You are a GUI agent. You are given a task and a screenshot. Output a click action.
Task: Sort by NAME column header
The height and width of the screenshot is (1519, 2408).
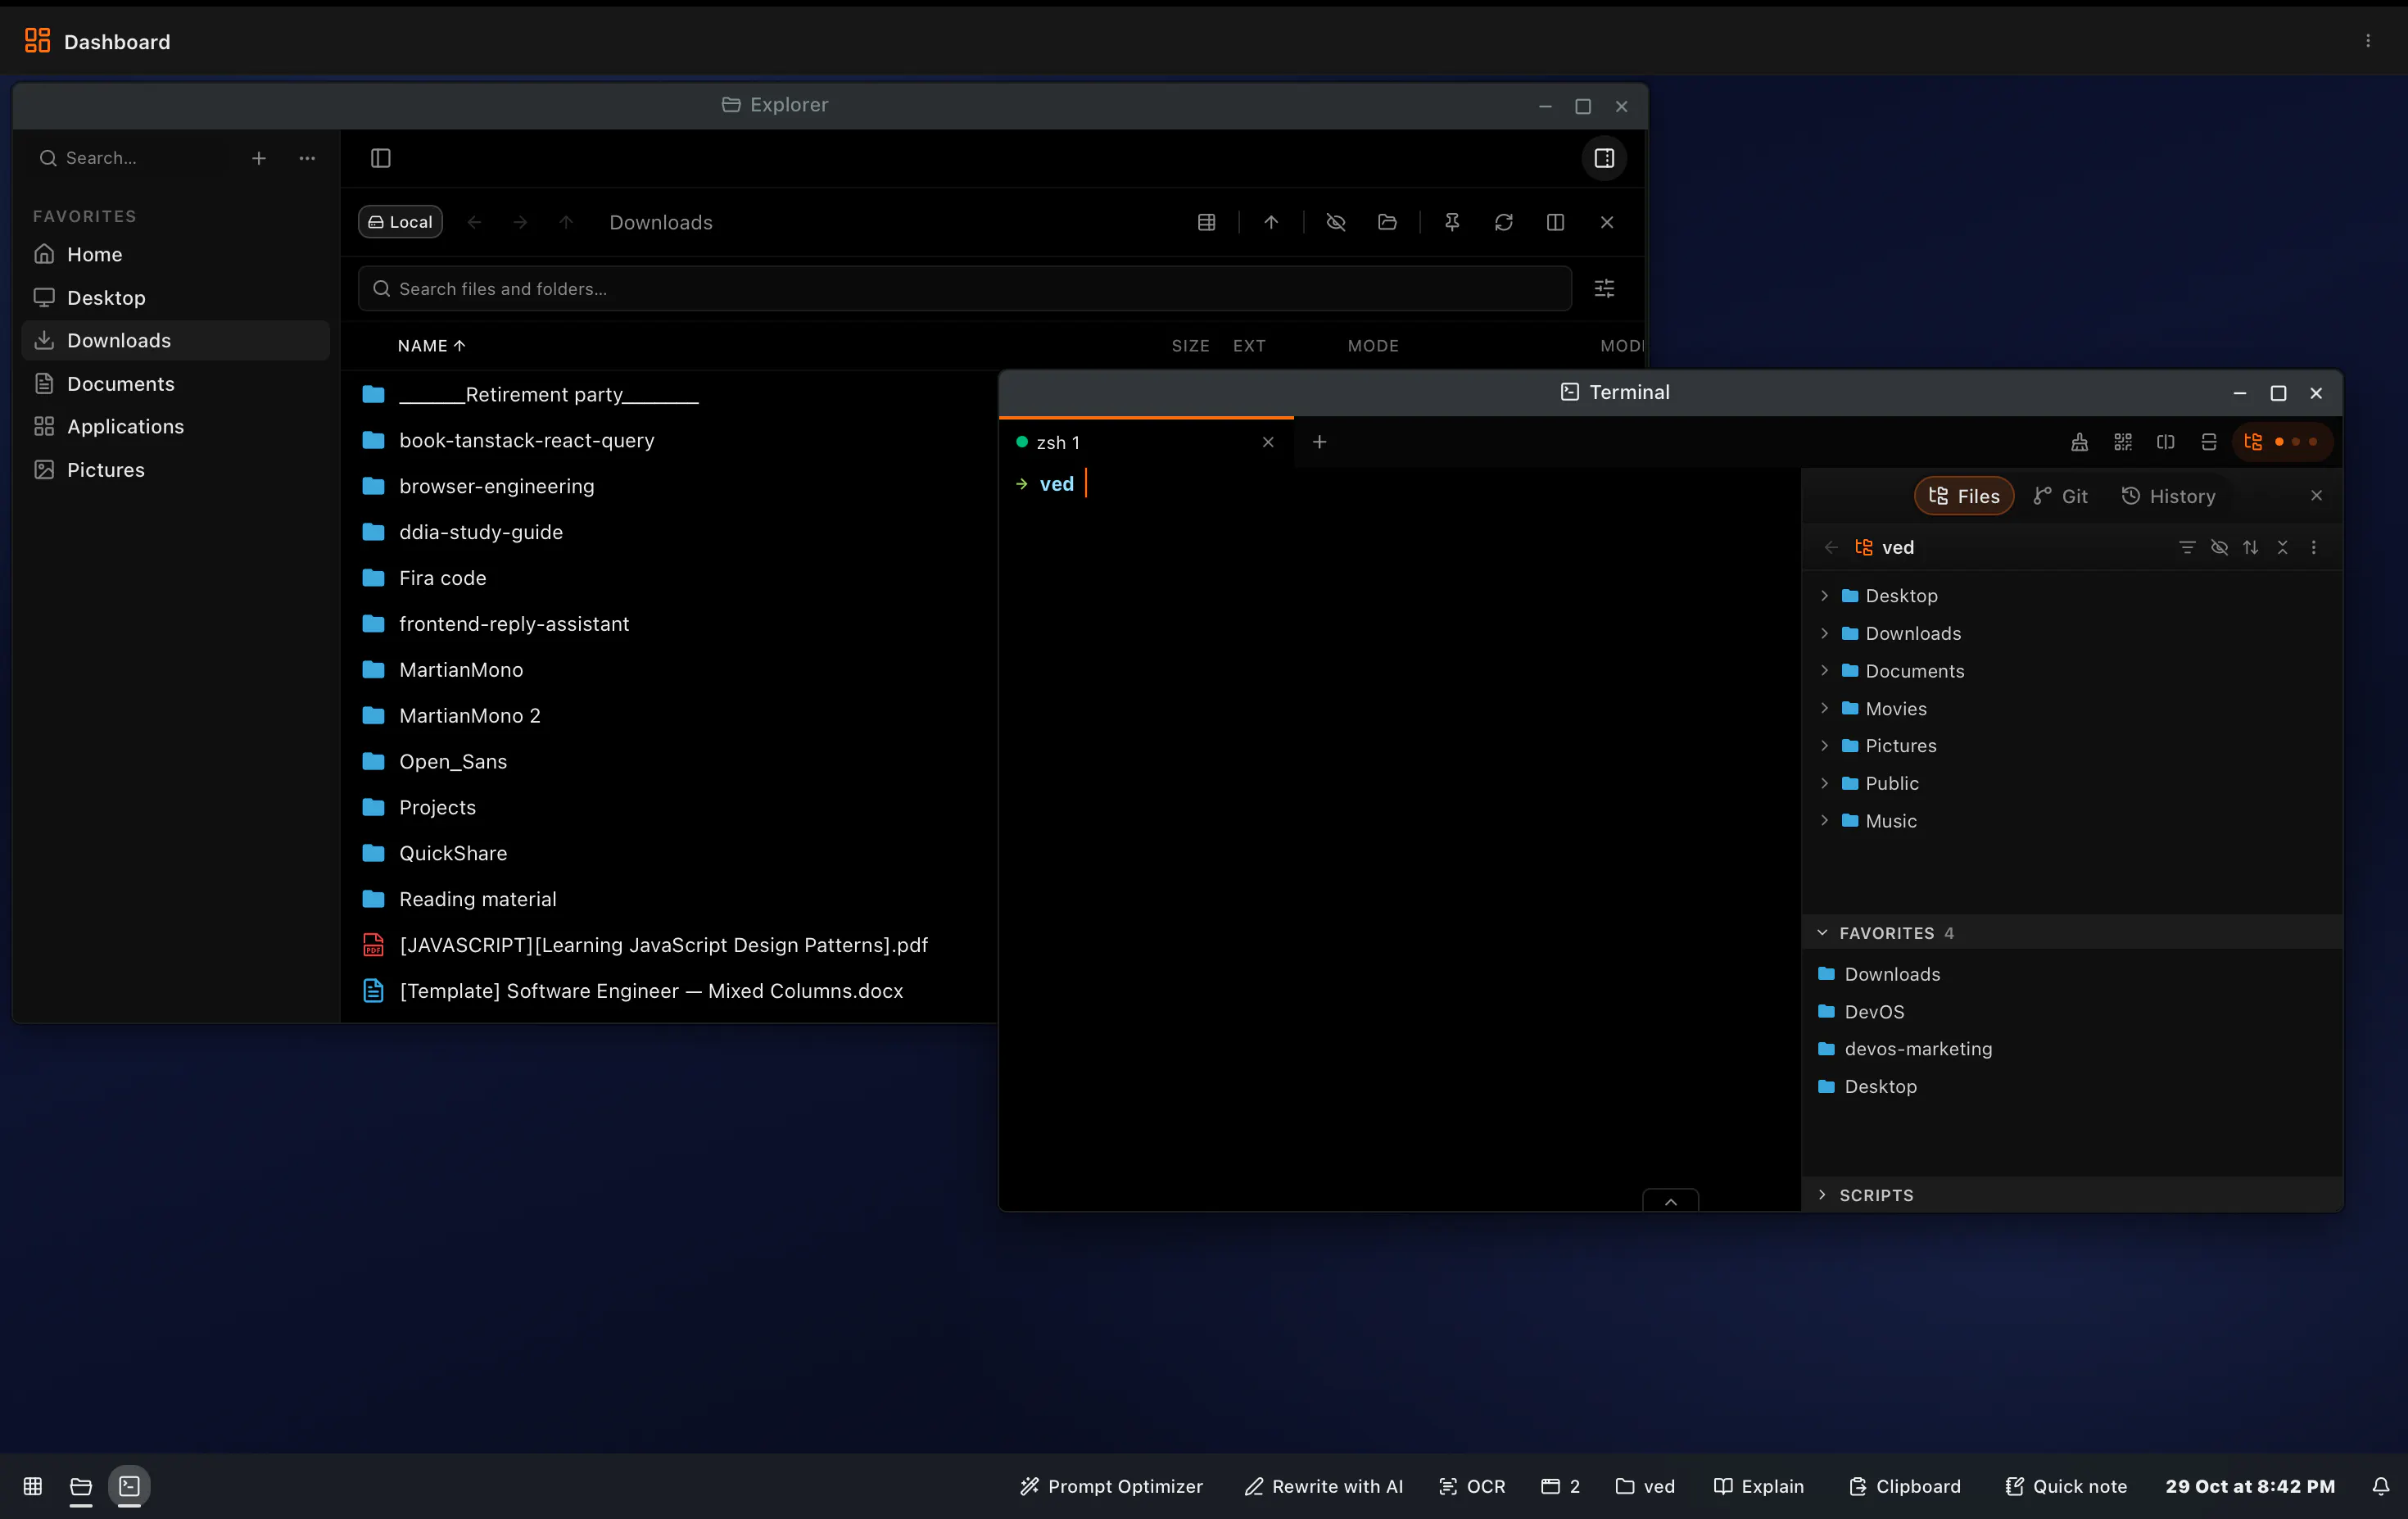pos(431,346)
